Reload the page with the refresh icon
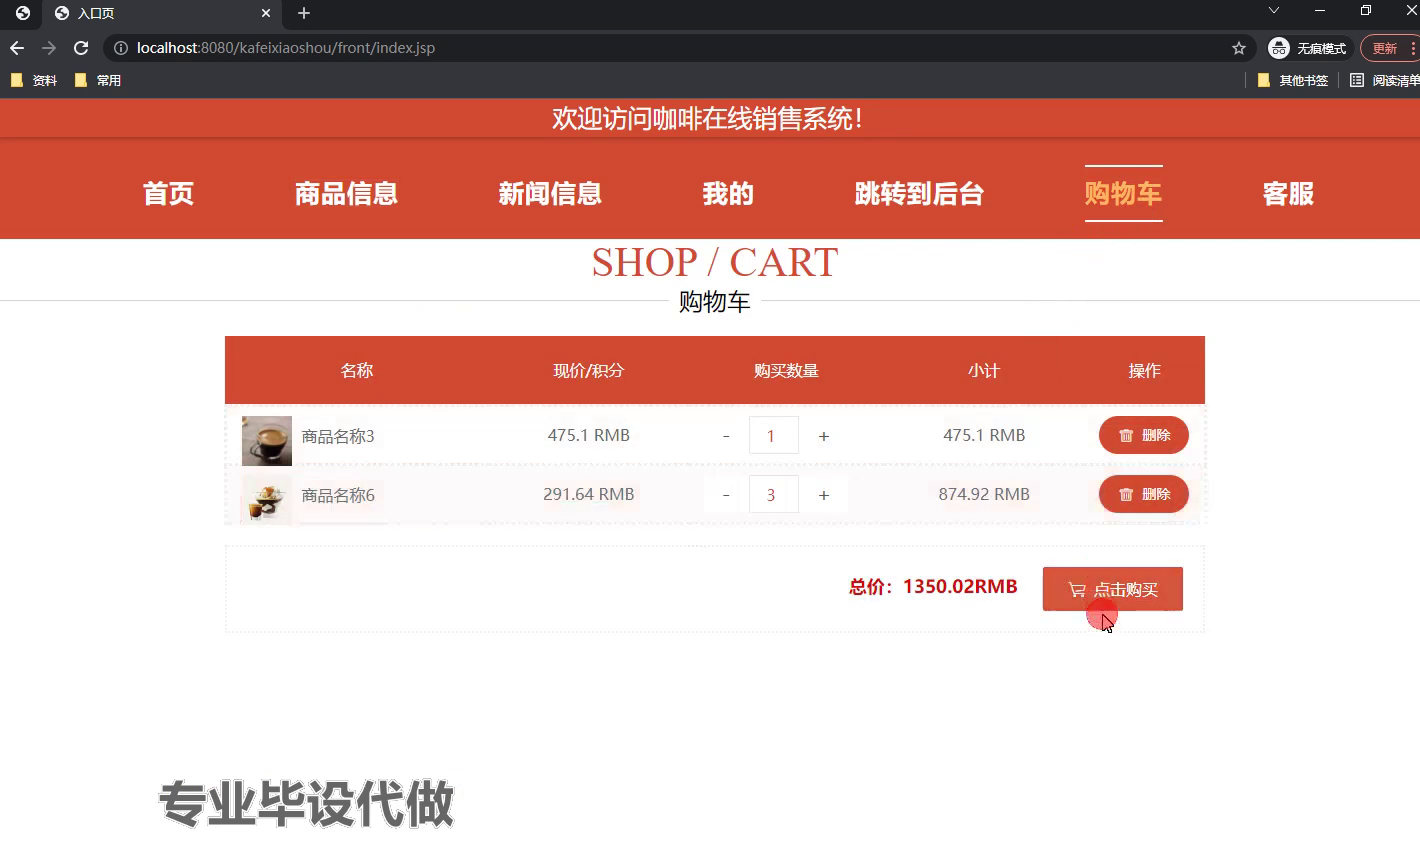Viewport: 1420px width, 852px height. pos(81,48)
